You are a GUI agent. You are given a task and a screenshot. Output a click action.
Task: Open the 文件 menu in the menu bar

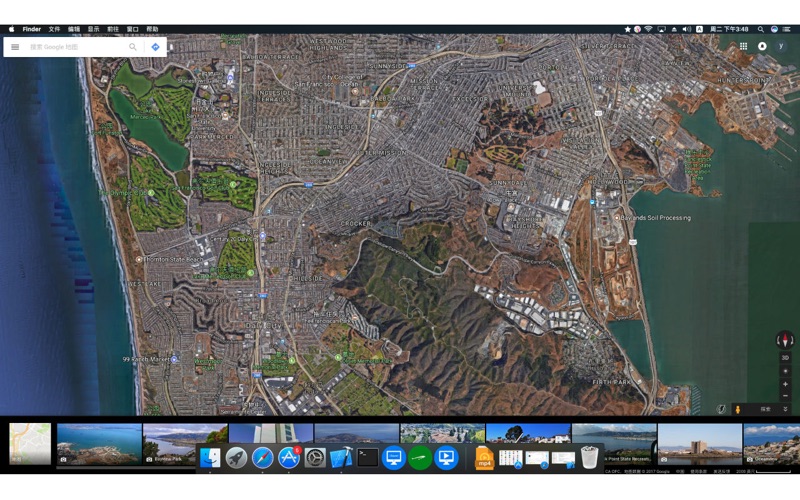click(54, 29)
